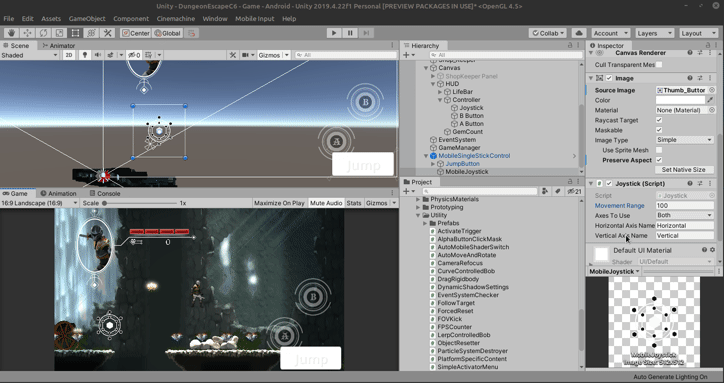Open the Axes To Use dropdown
This screenshot has height=383, width=724.
coord(684,215)
